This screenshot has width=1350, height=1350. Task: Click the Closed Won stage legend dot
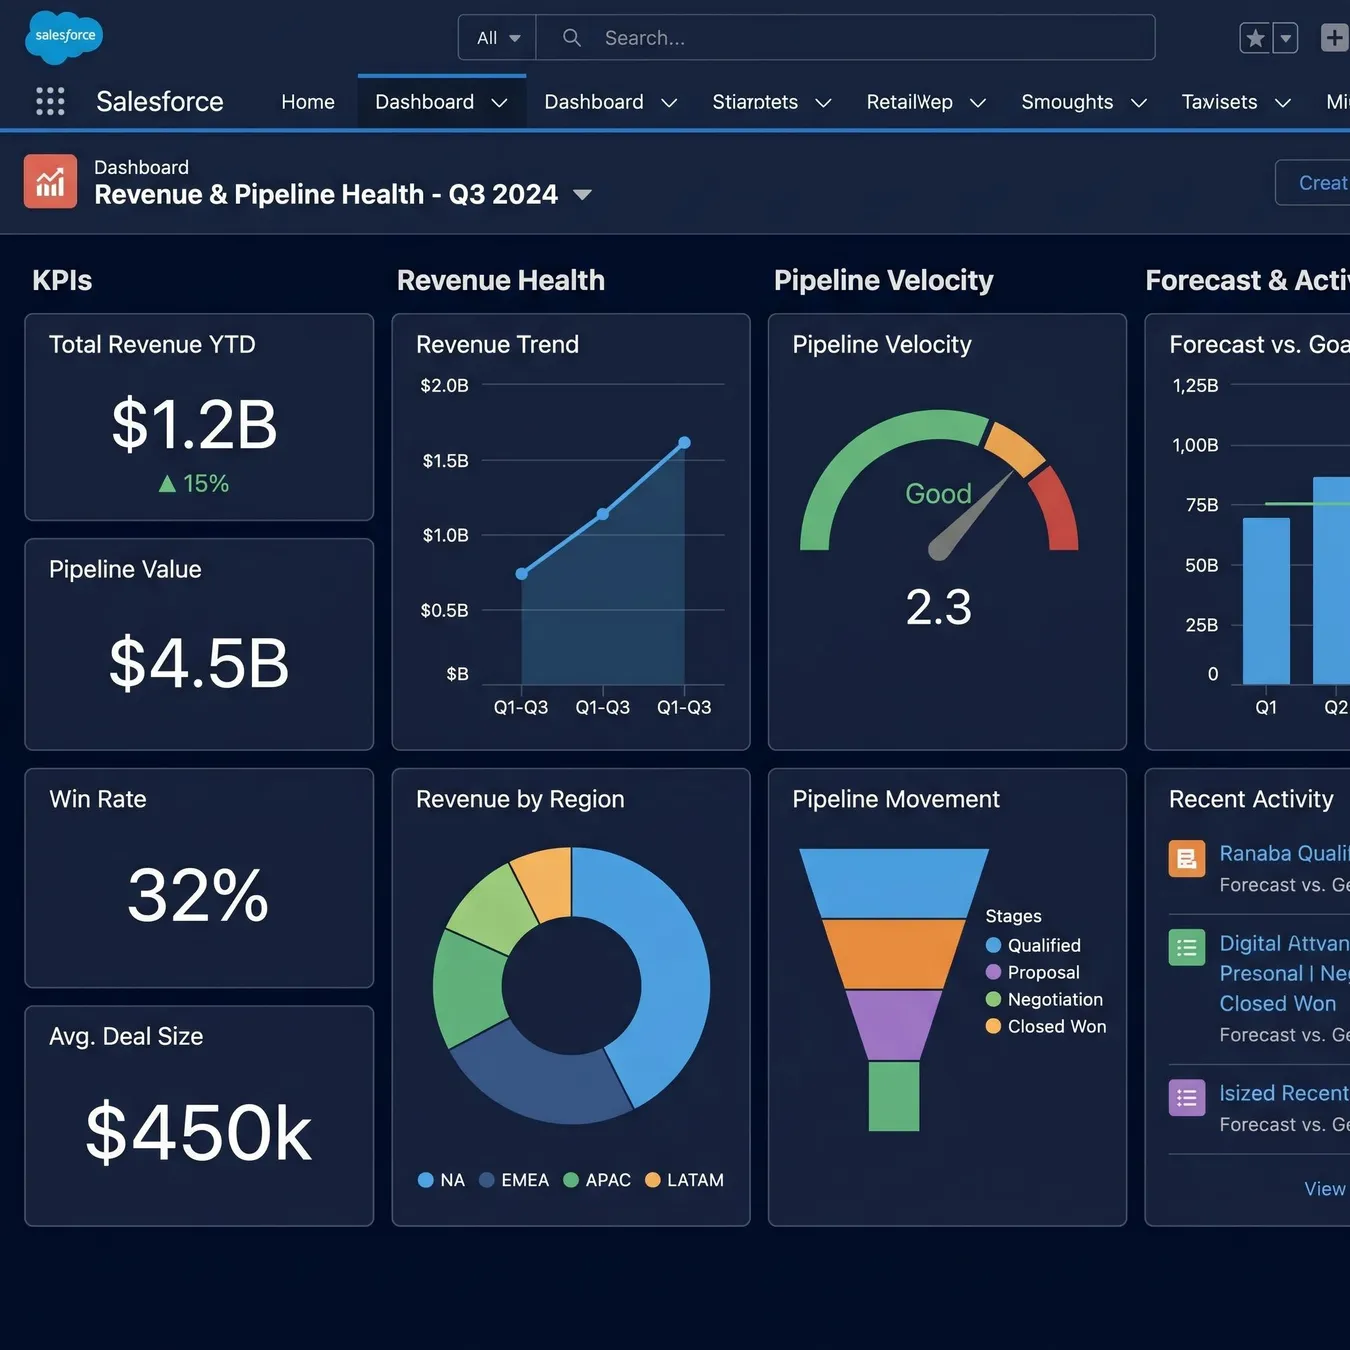(x=993, y=1026)
